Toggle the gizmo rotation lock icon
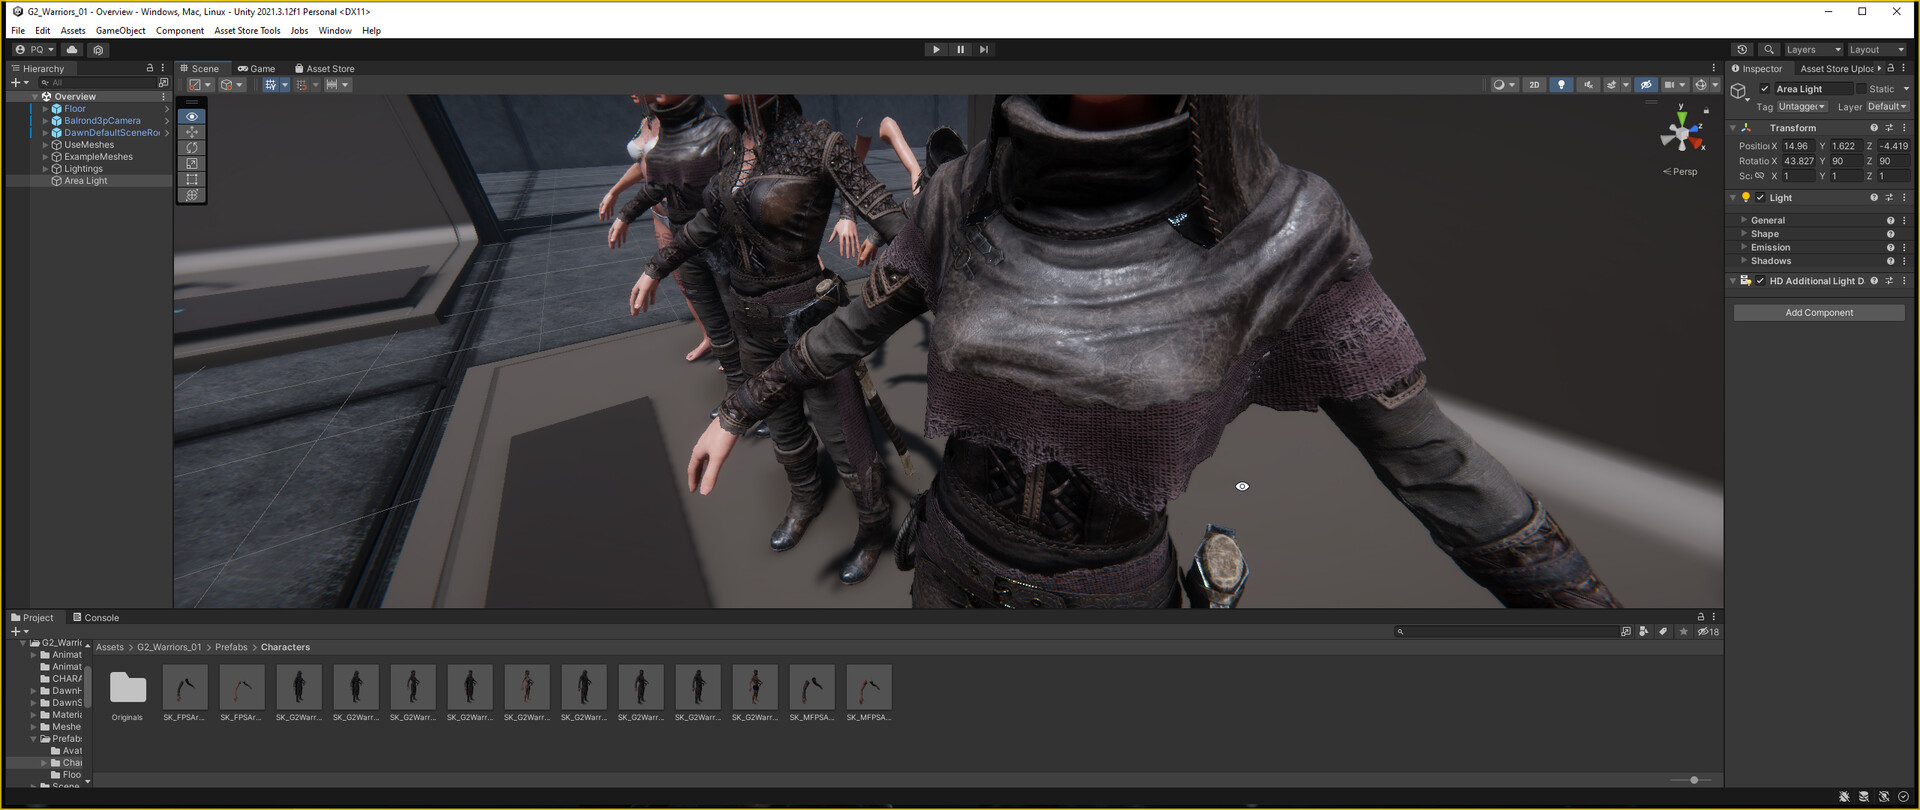 click(x=1706, y=111)
